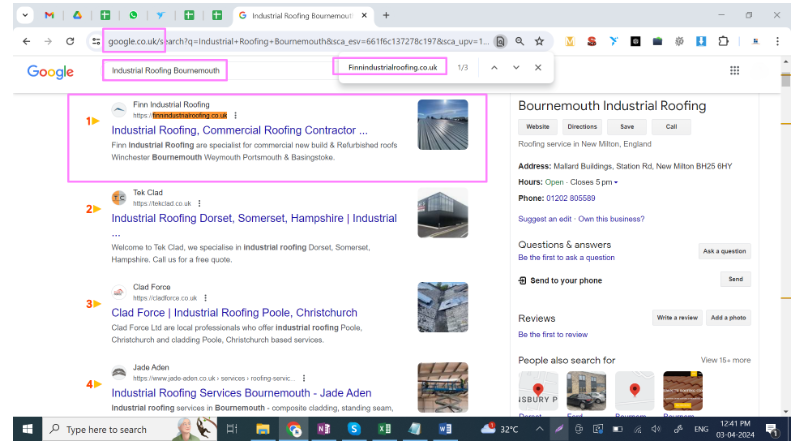This screenshot has height=443, width=796.
Task: Click the Clad Force result thumbnail
Action: (443, 307)
